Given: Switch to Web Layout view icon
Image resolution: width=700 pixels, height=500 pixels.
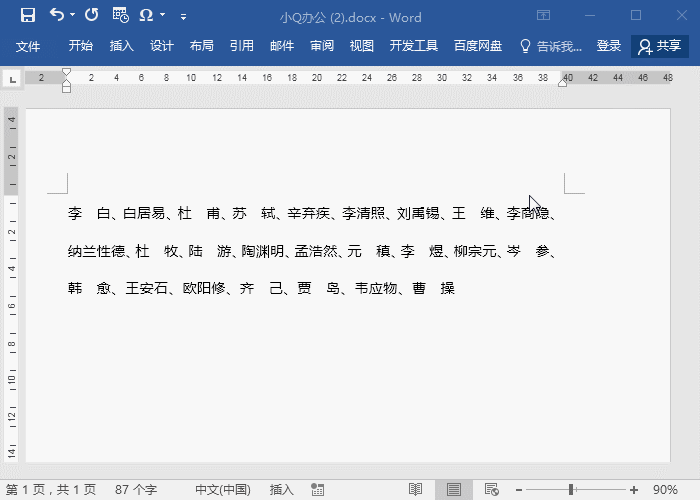Looking at the screenshot, I should [x=492, y=490].
